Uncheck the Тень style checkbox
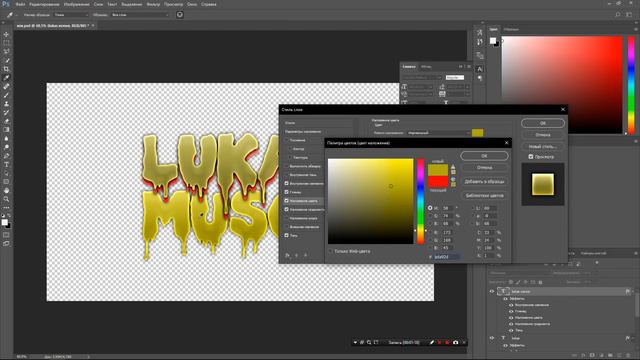This screenshot has height=360, width=640. 287,236
